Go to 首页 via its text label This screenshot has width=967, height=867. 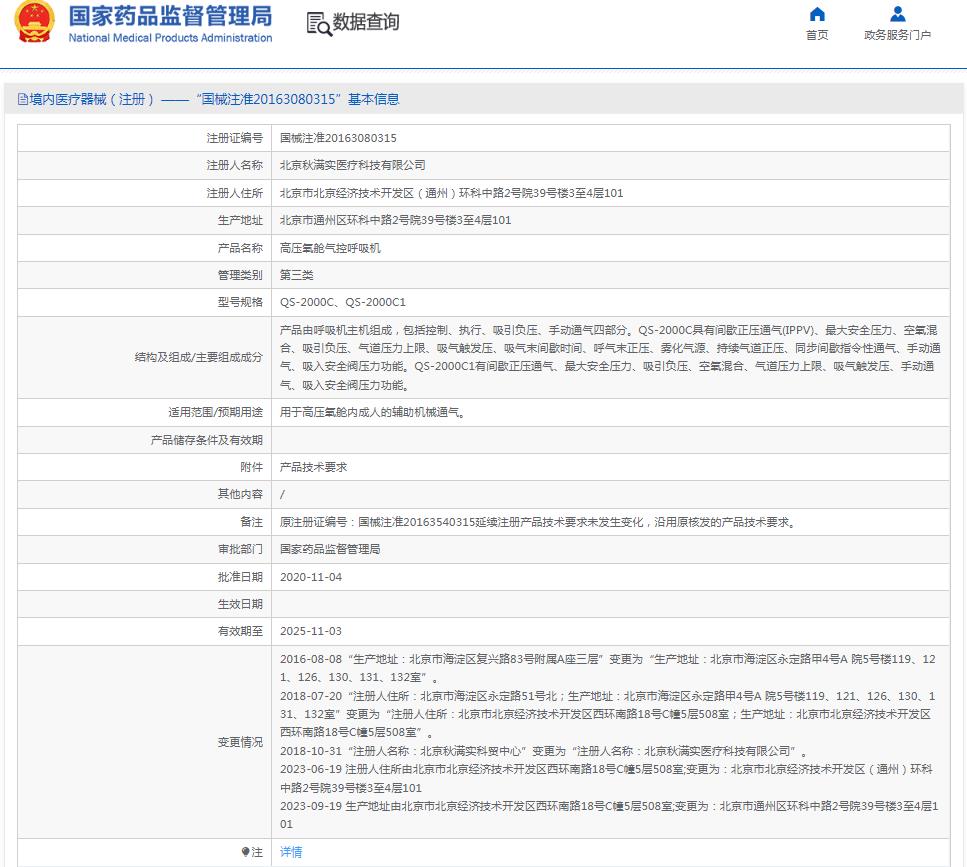pos(817,35)
